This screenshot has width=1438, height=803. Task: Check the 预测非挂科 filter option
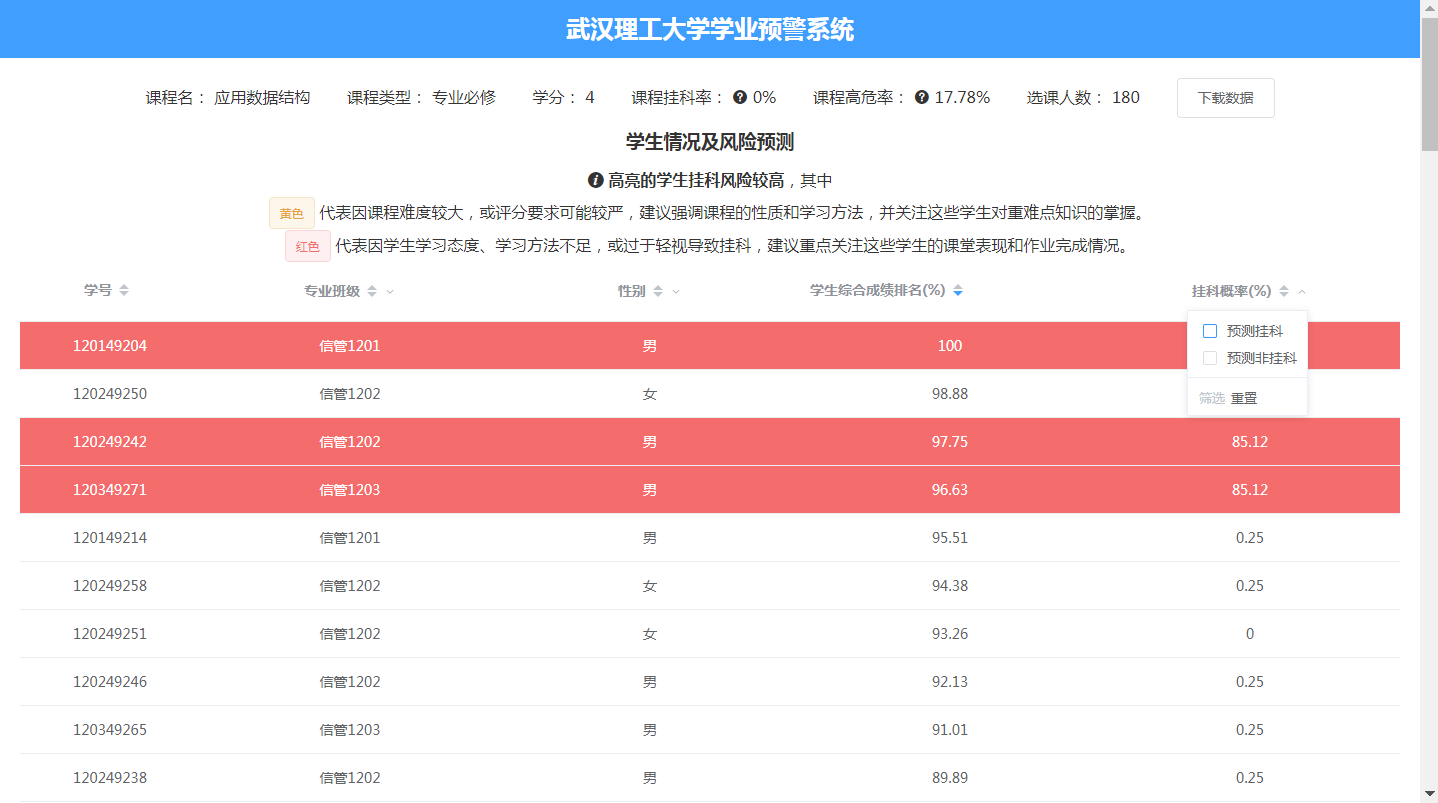[x=1210, y=358]
